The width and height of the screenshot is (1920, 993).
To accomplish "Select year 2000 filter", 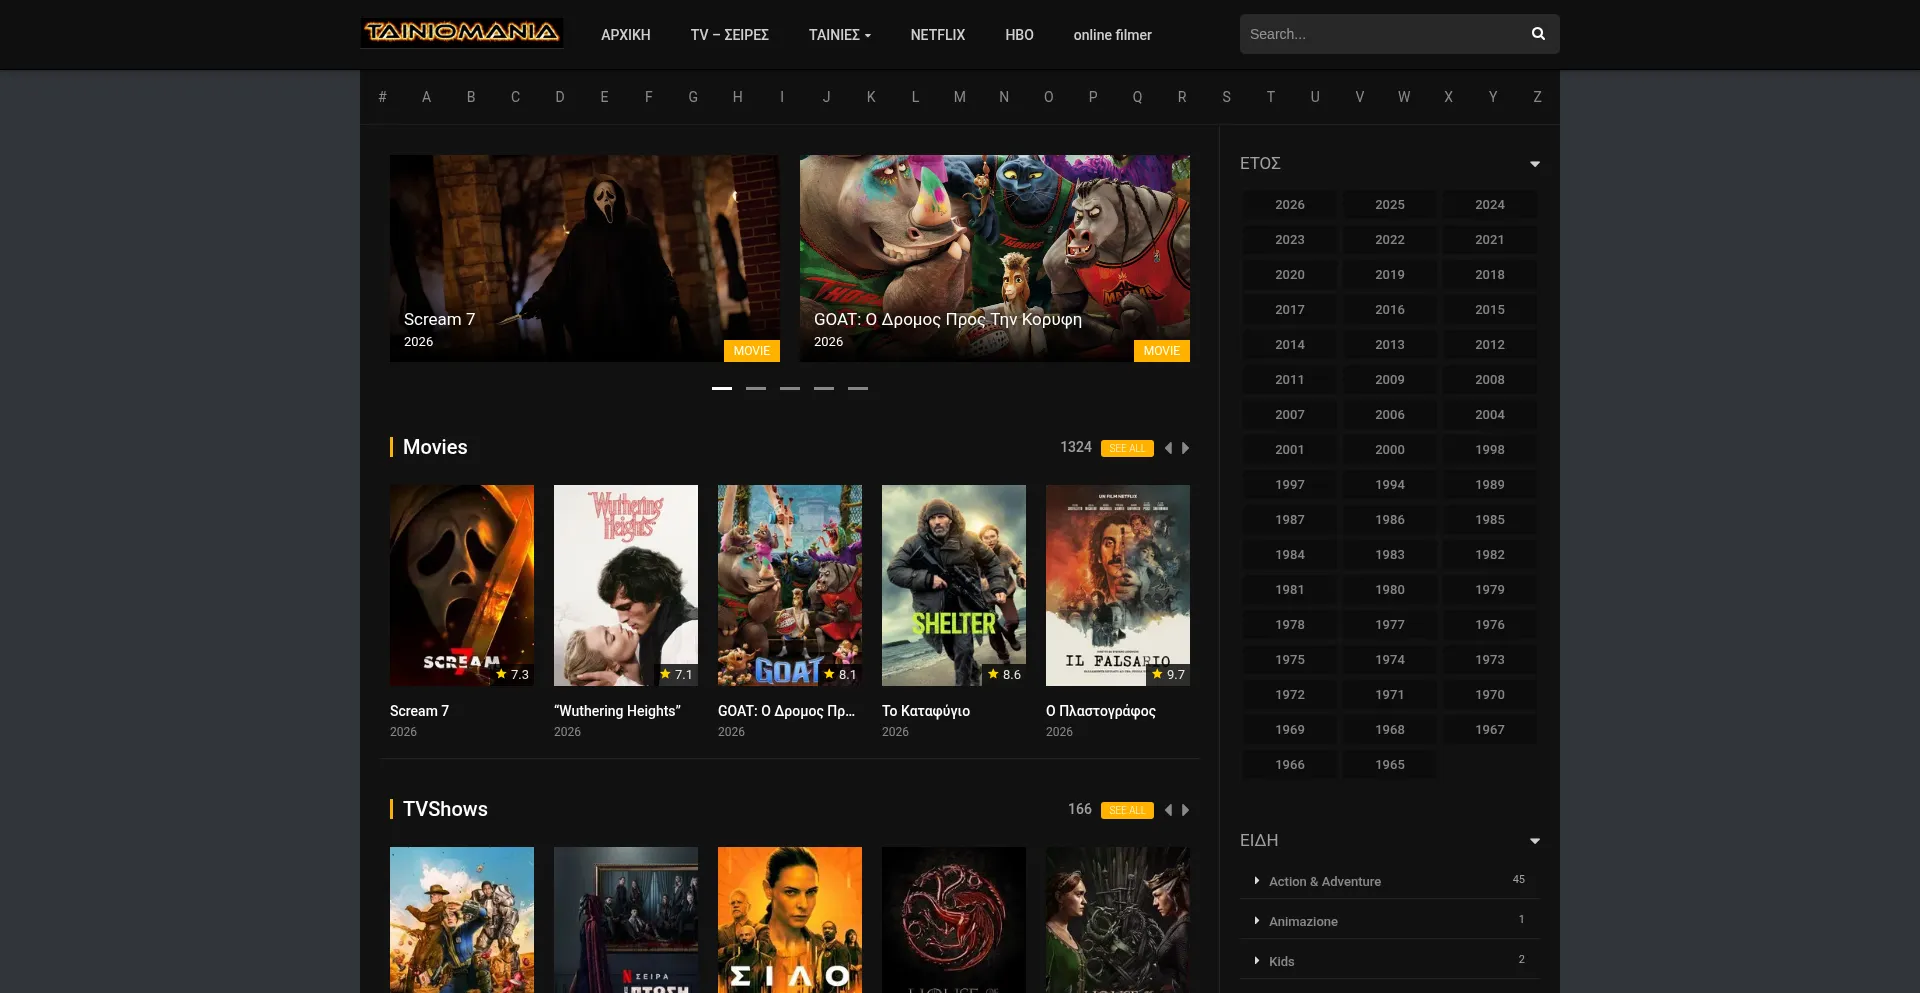I will (1390, 449).
